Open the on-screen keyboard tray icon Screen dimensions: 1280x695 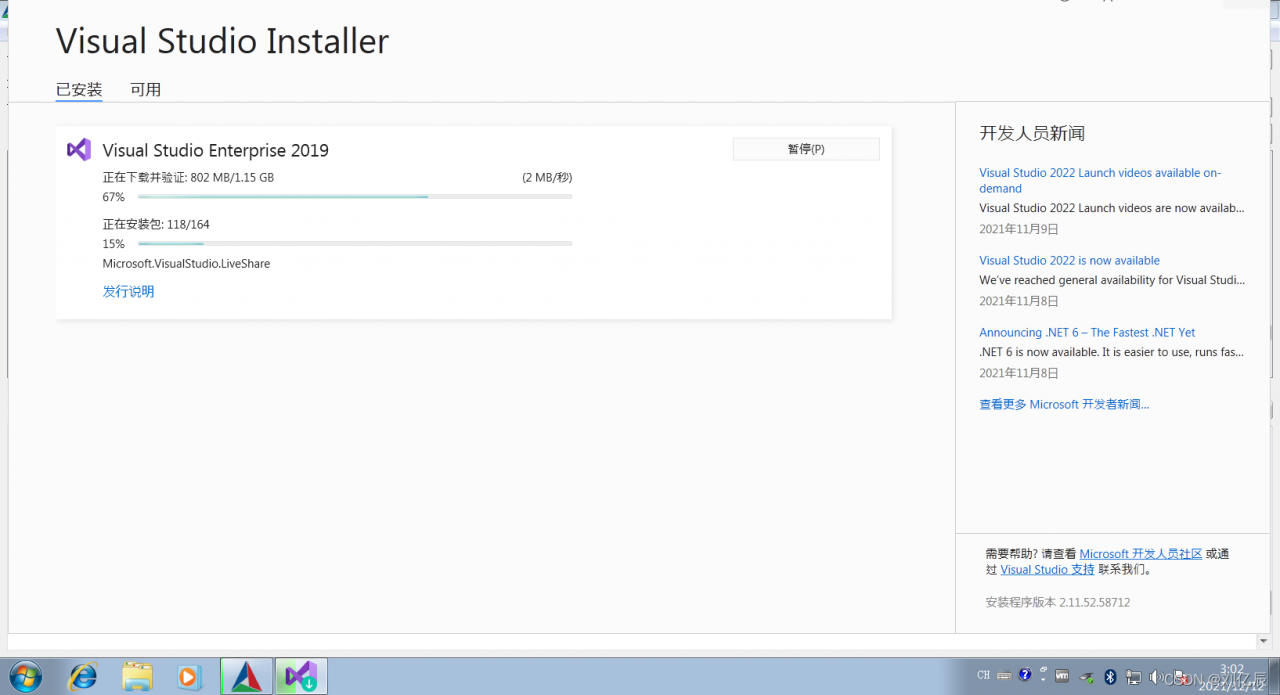pos(1004,675)
